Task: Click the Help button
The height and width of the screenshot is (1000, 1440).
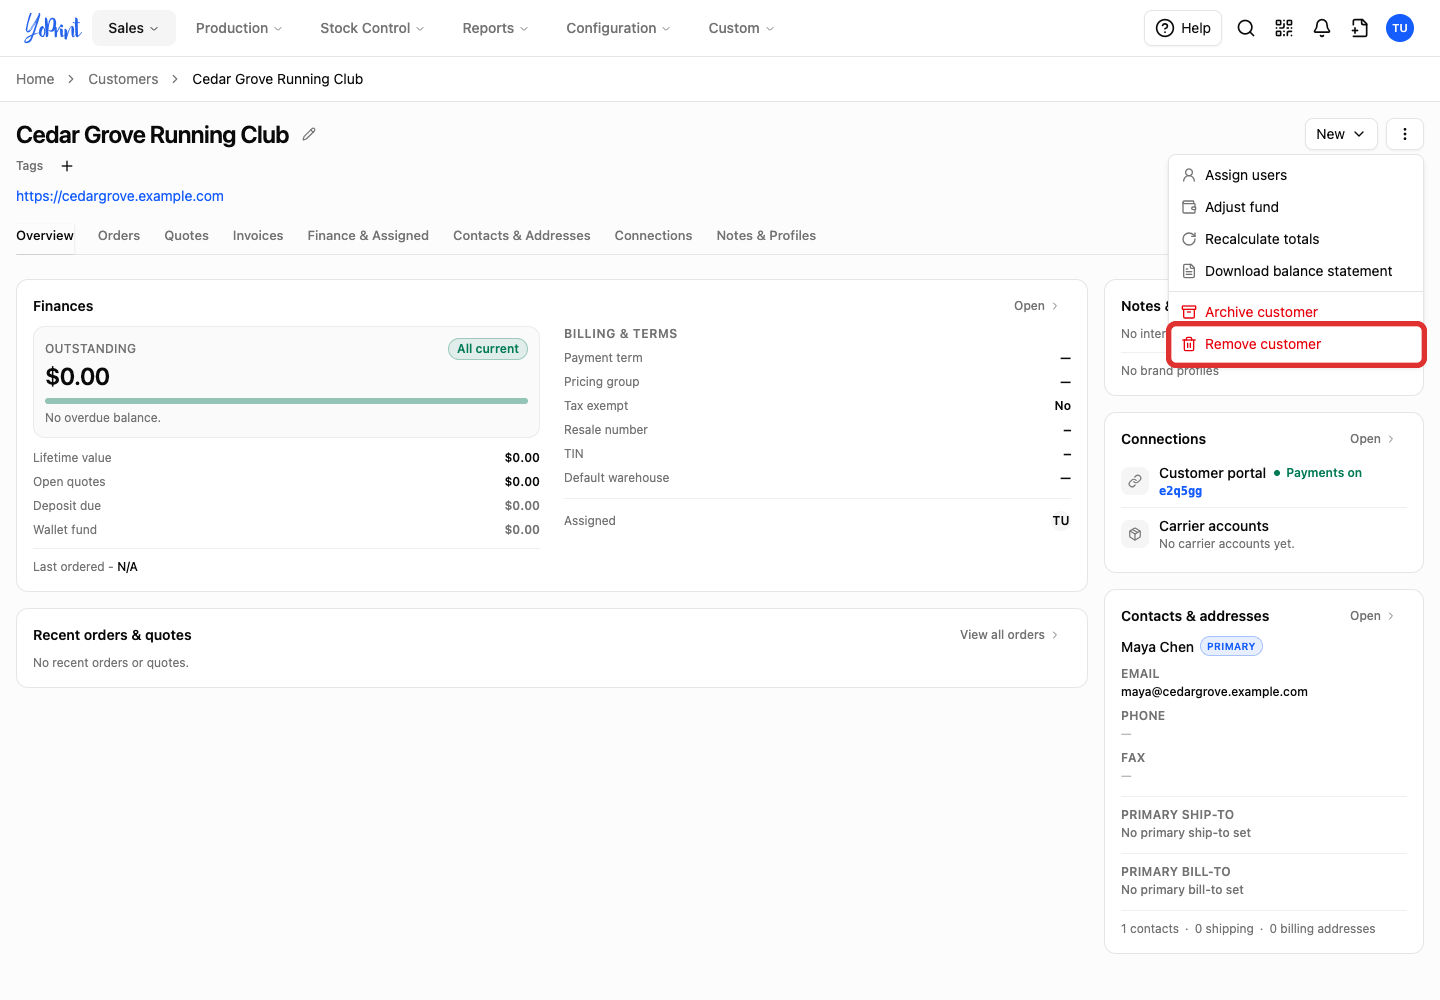Action: click(1183, 28)
